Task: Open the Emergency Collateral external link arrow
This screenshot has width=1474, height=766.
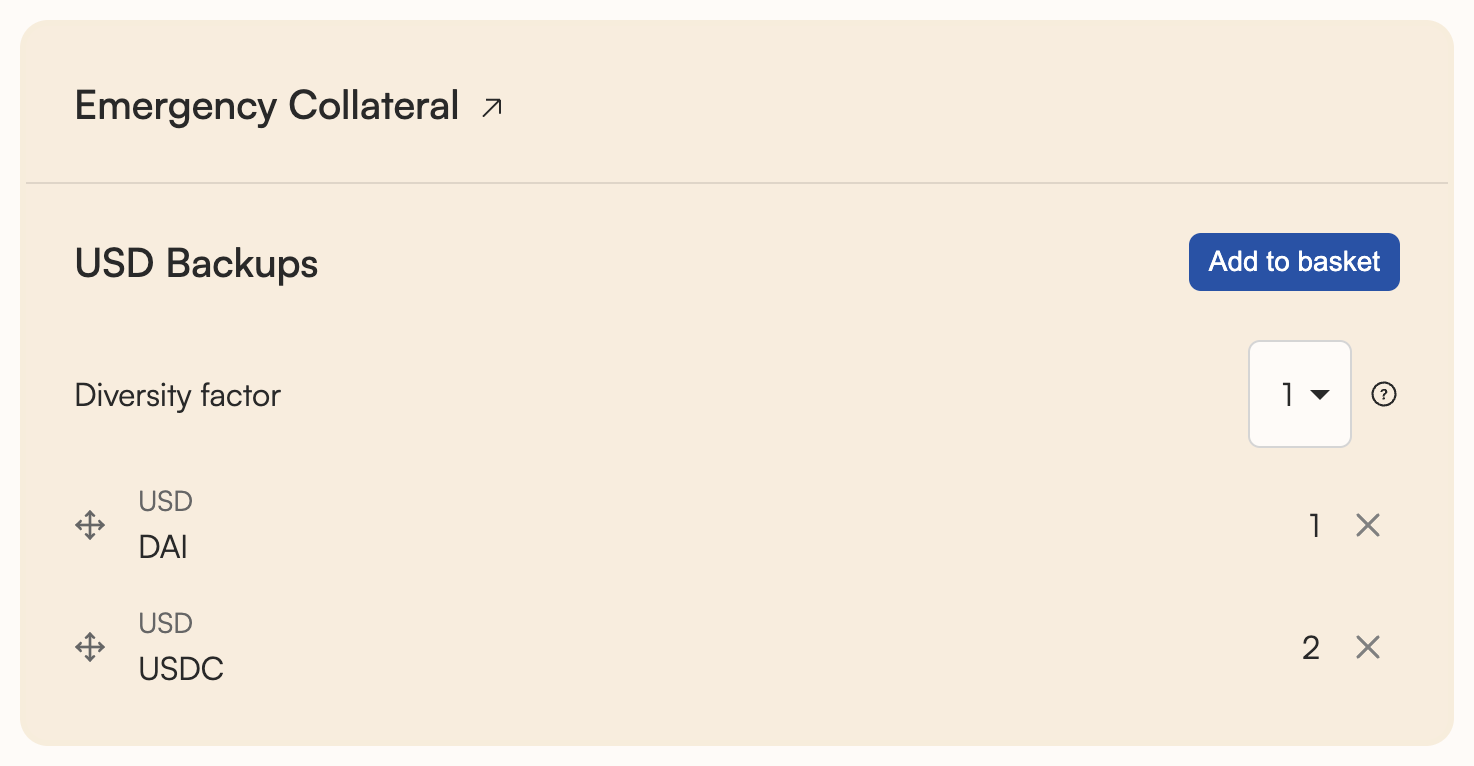Action: pos(491,108)
